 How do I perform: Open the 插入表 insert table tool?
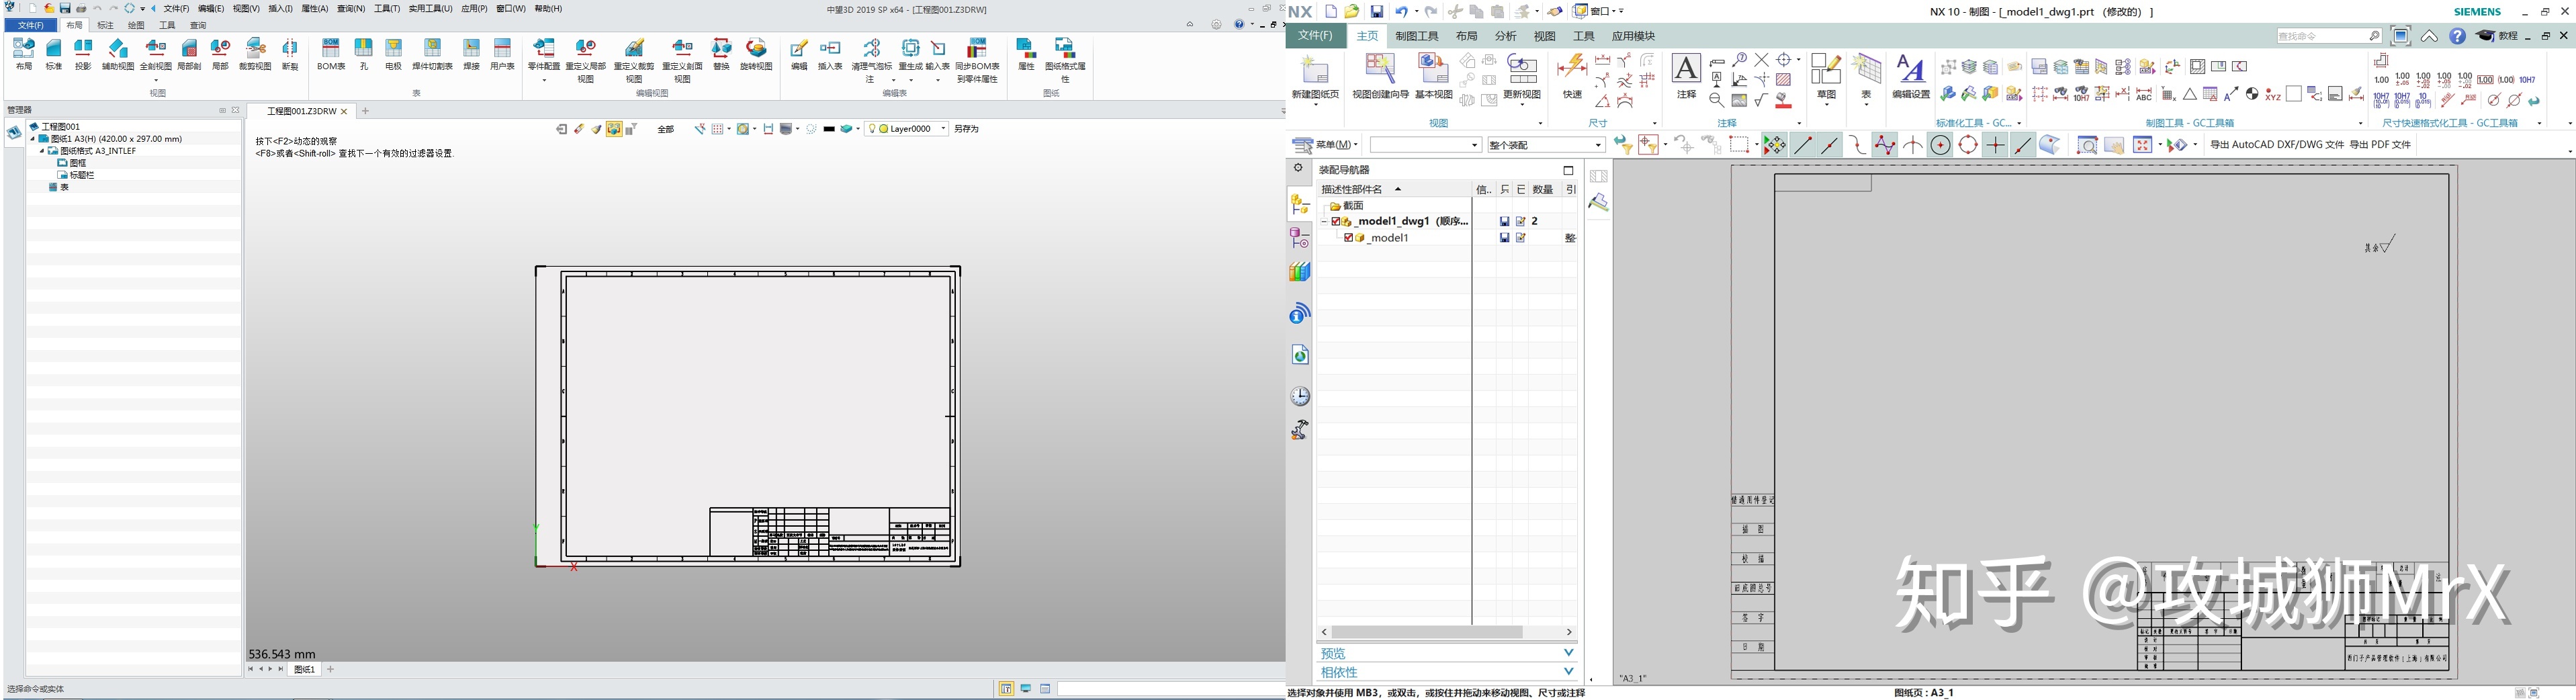830,54
